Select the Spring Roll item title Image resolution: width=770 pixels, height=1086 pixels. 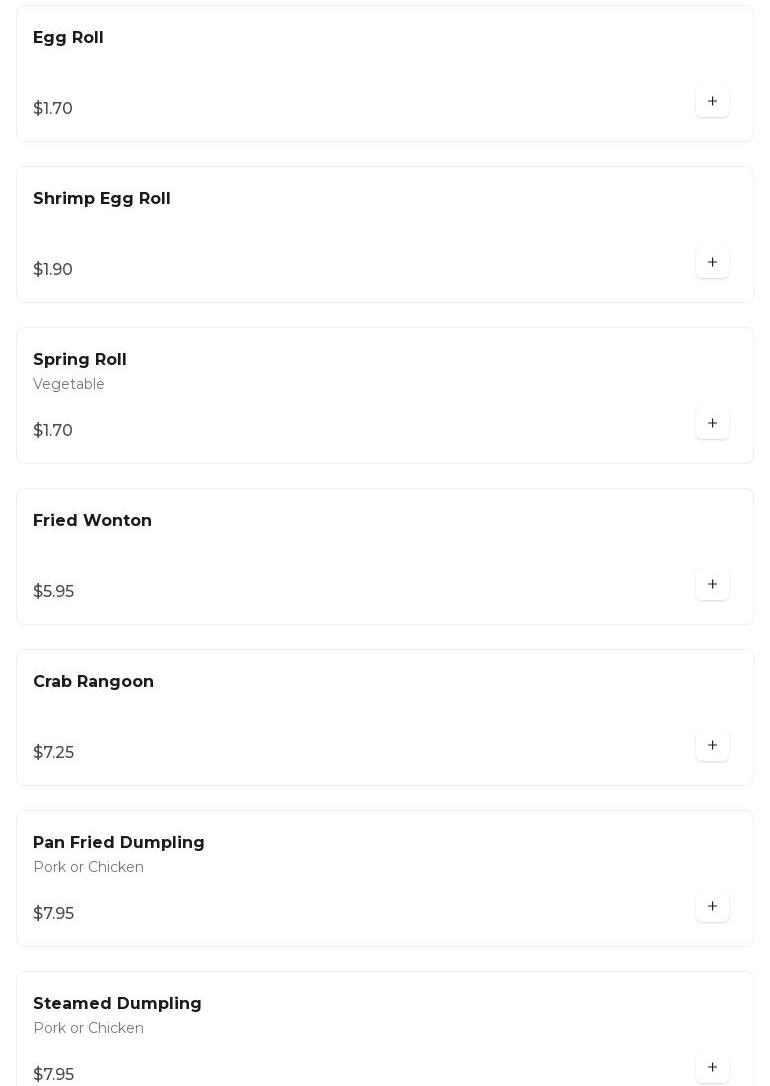point(80,360)
